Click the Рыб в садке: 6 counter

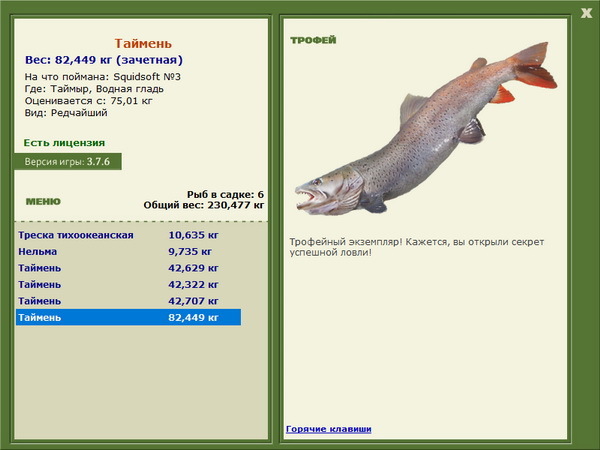(x=225, y=194)
